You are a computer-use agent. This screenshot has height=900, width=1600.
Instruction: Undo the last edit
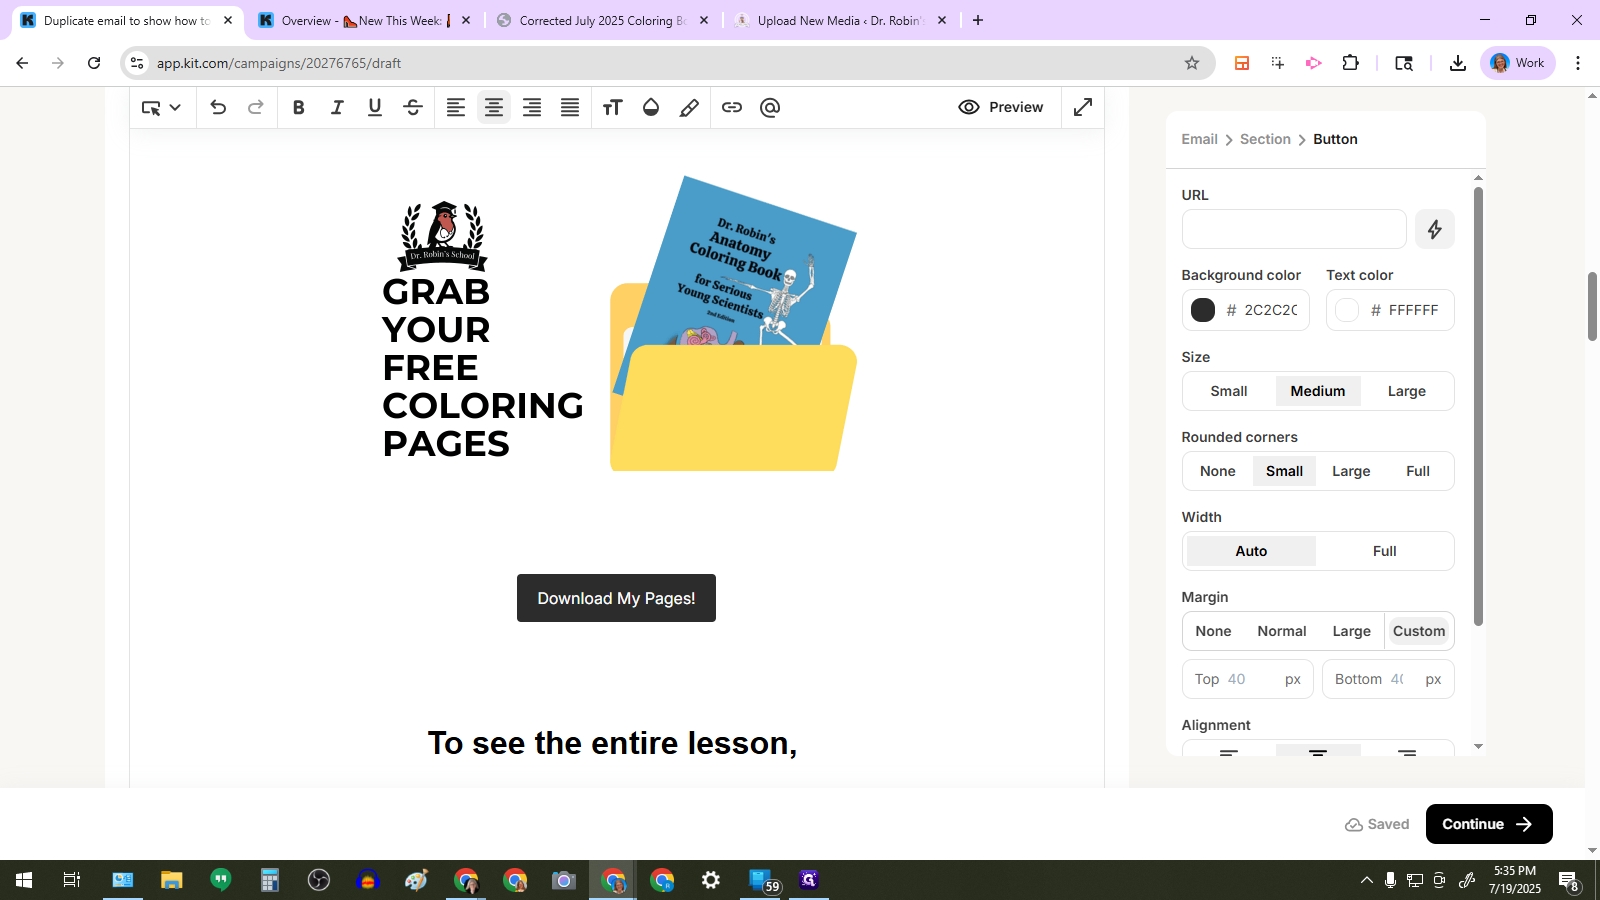(218, 108)
